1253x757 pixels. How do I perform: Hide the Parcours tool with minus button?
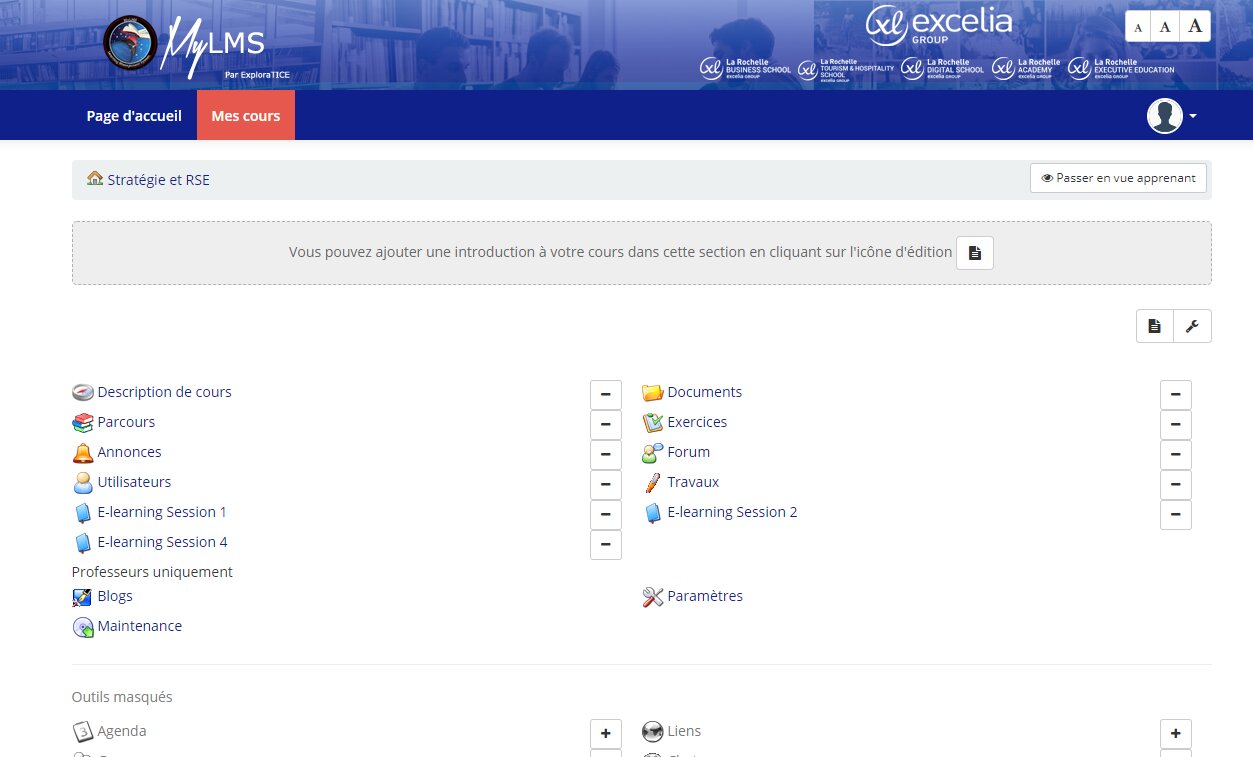605,425
